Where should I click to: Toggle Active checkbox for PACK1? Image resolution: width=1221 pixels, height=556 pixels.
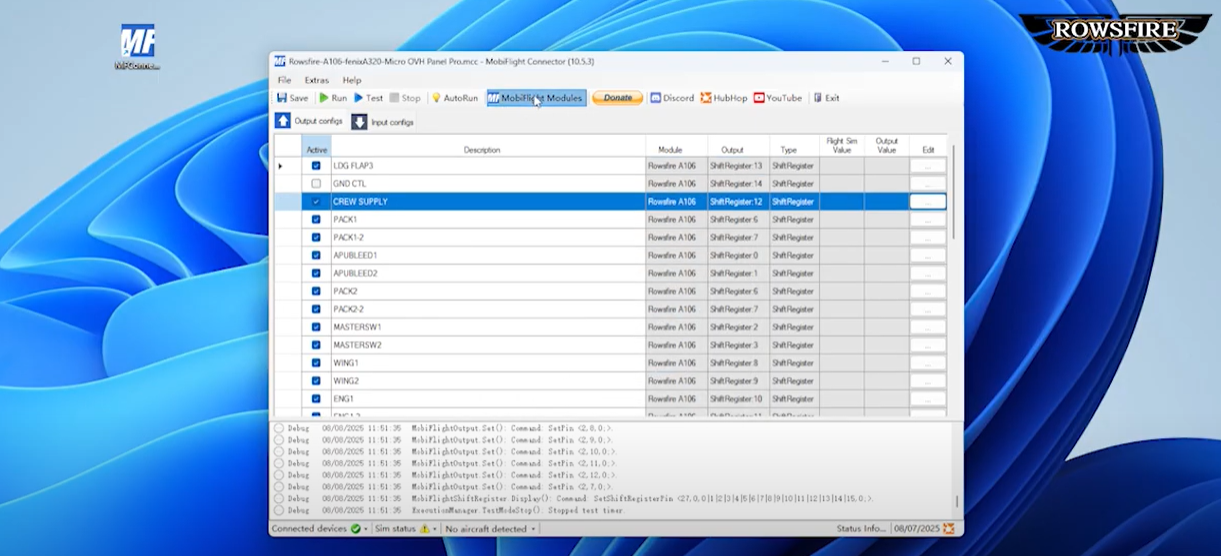pos(316,220)
